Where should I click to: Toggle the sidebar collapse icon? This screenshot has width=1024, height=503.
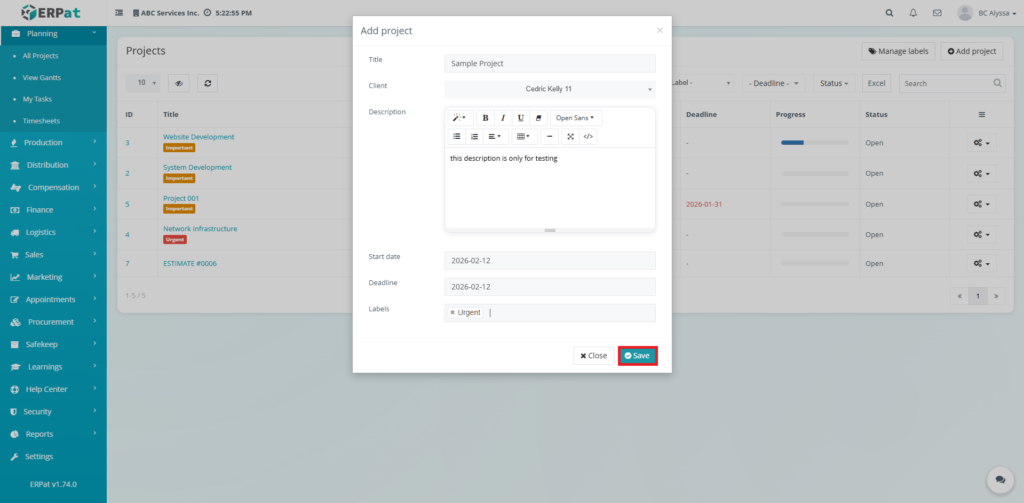pos(120,12)
